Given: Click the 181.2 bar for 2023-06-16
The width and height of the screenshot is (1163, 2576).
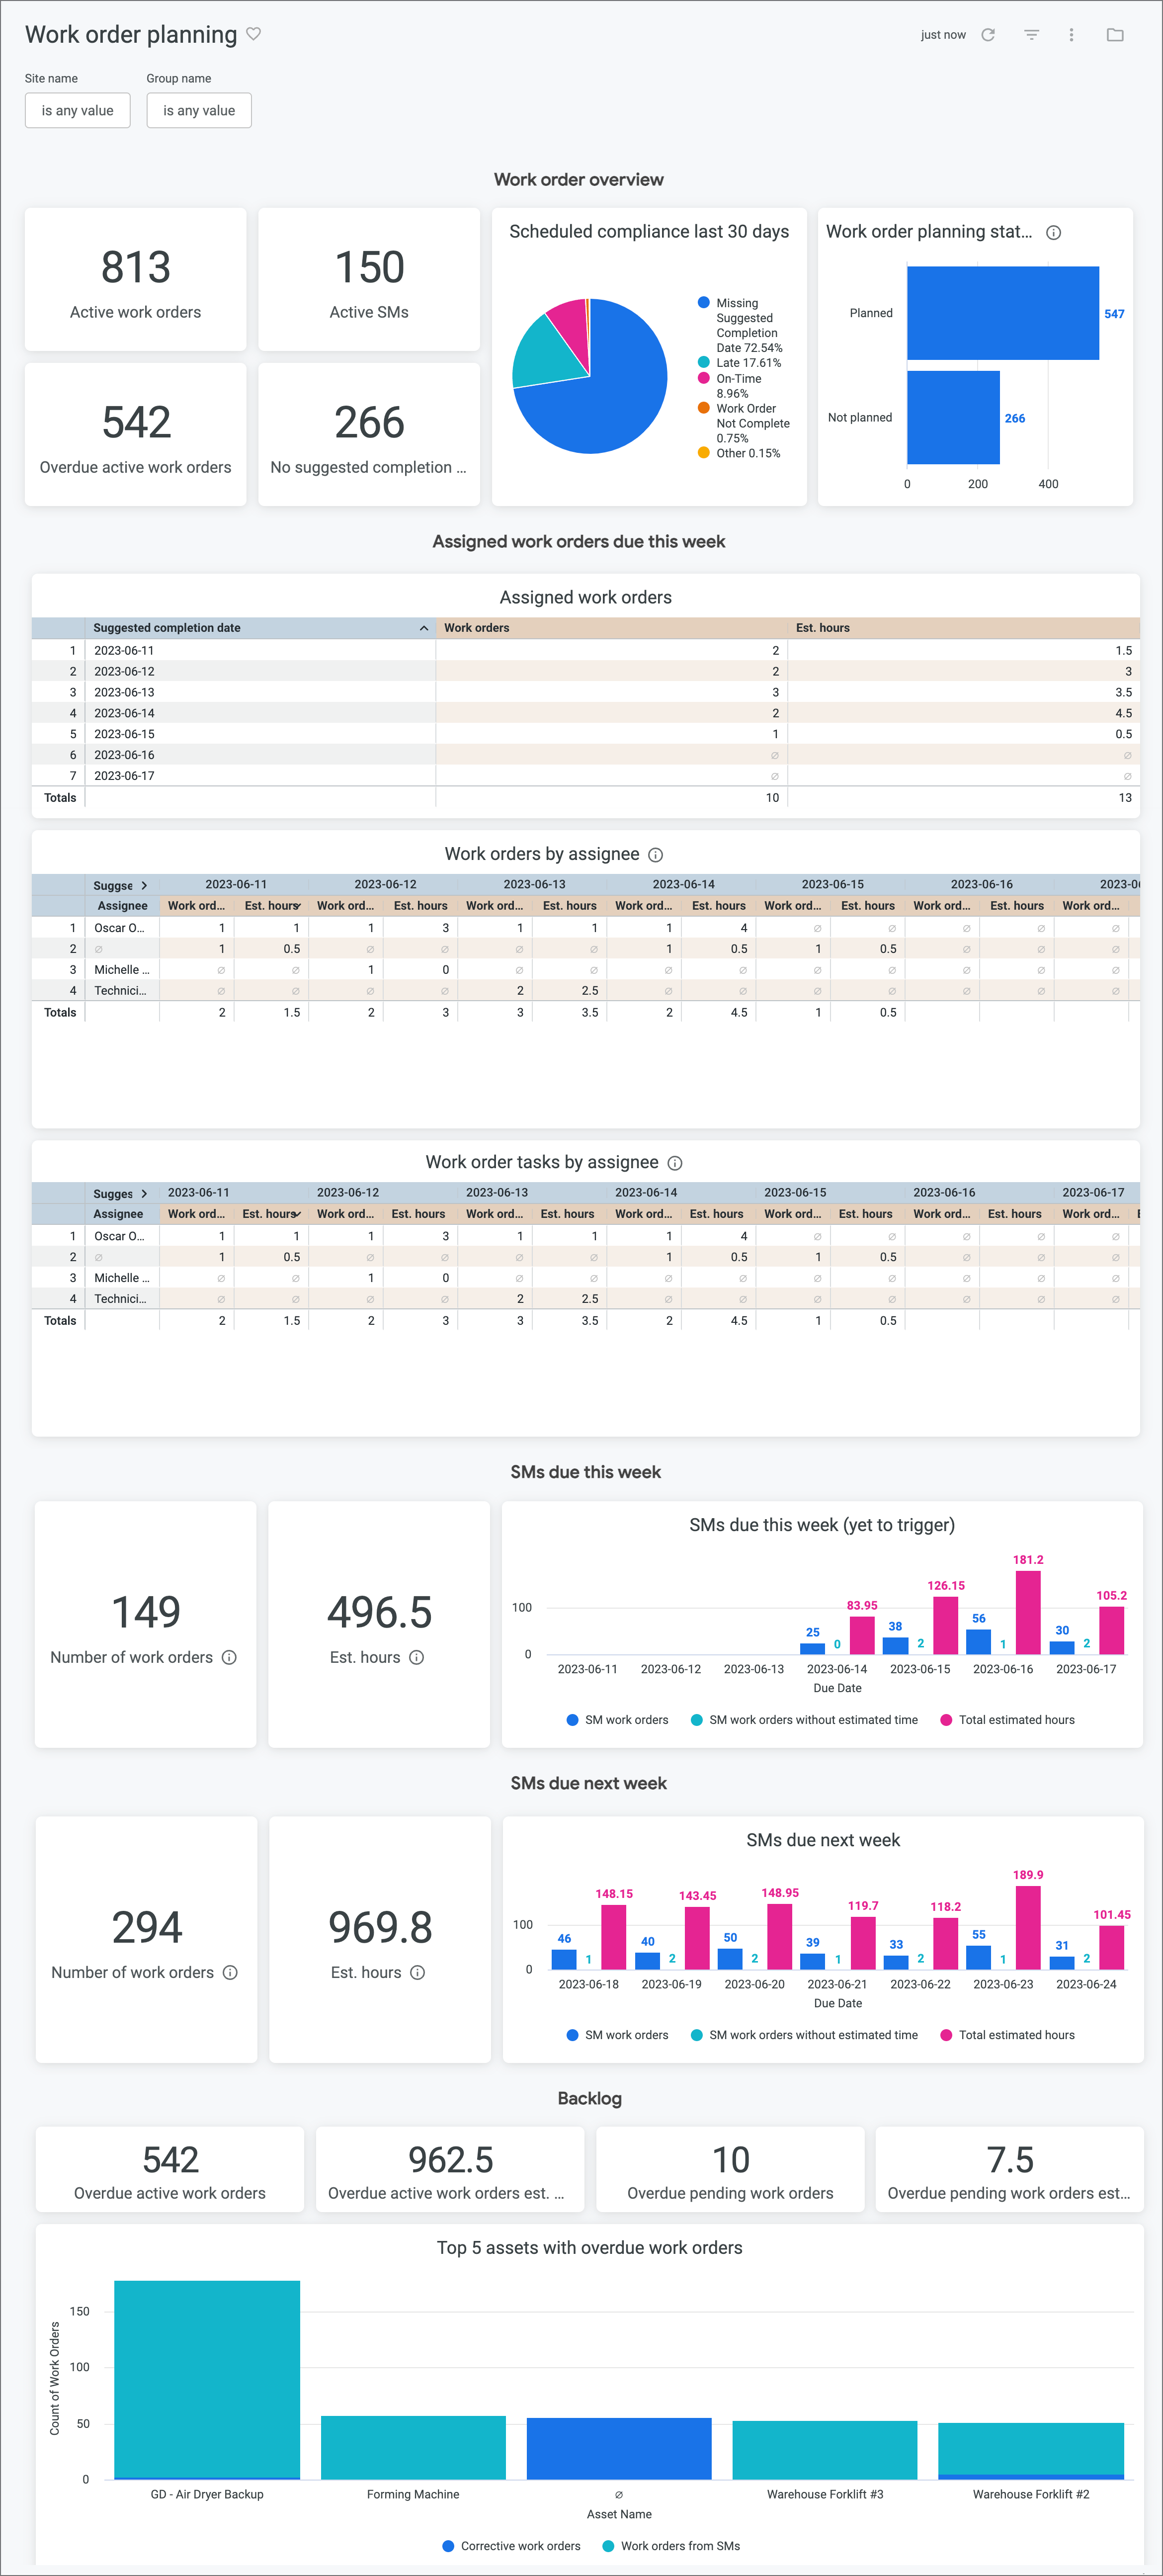Looking at the screenshot, I should [1028, 1612].
